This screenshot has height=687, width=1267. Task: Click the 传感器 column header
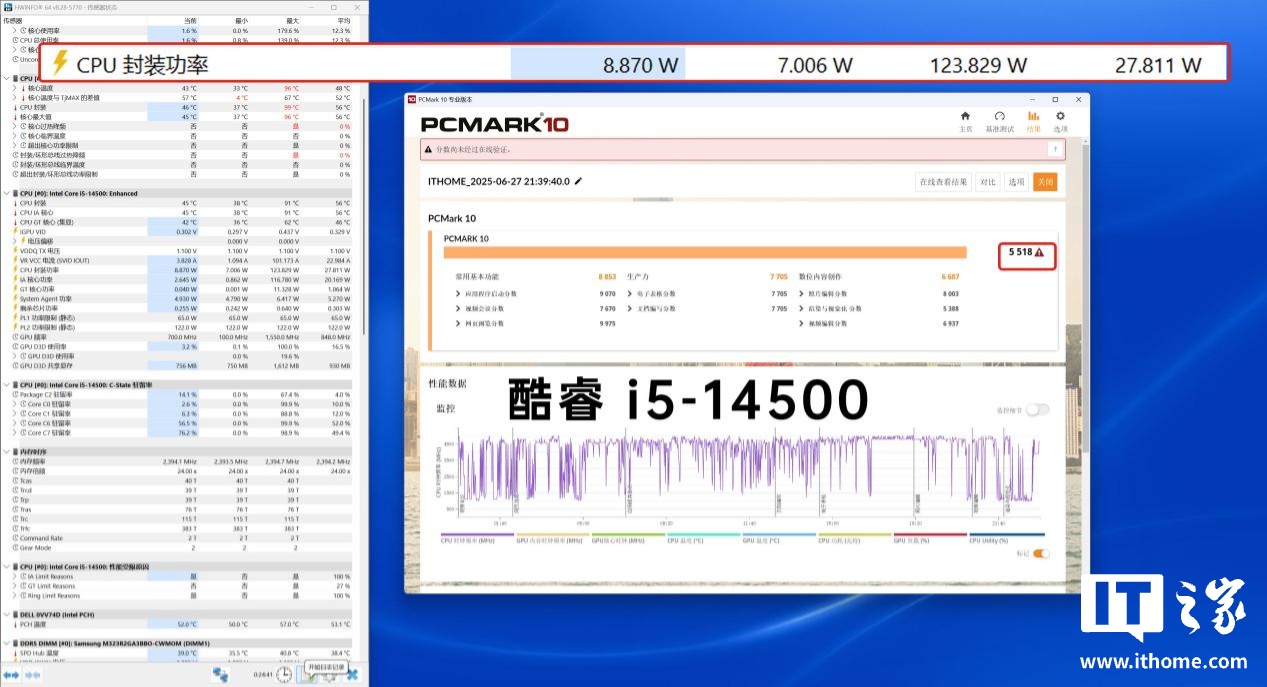13,21
